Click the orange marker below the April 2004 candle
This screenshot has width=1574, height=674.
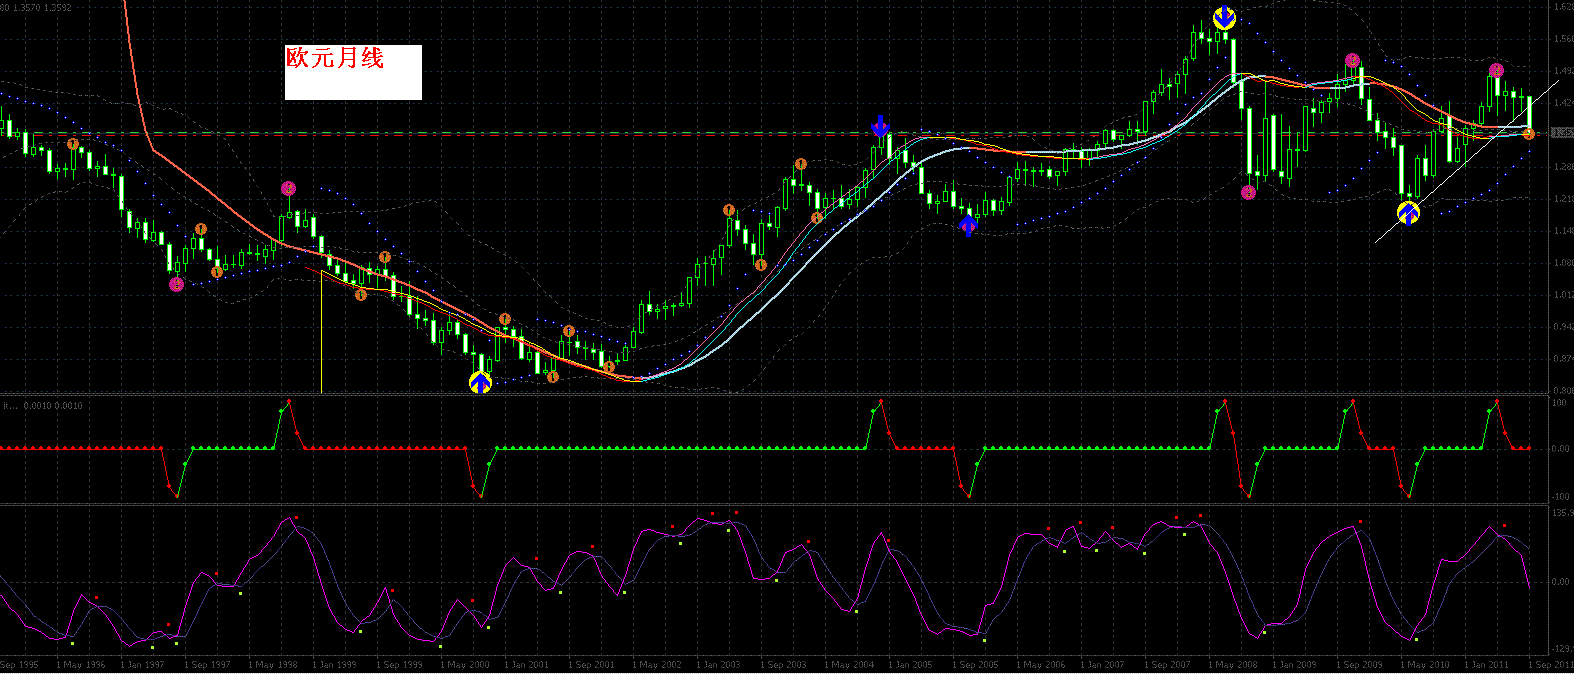pos(817,217)
